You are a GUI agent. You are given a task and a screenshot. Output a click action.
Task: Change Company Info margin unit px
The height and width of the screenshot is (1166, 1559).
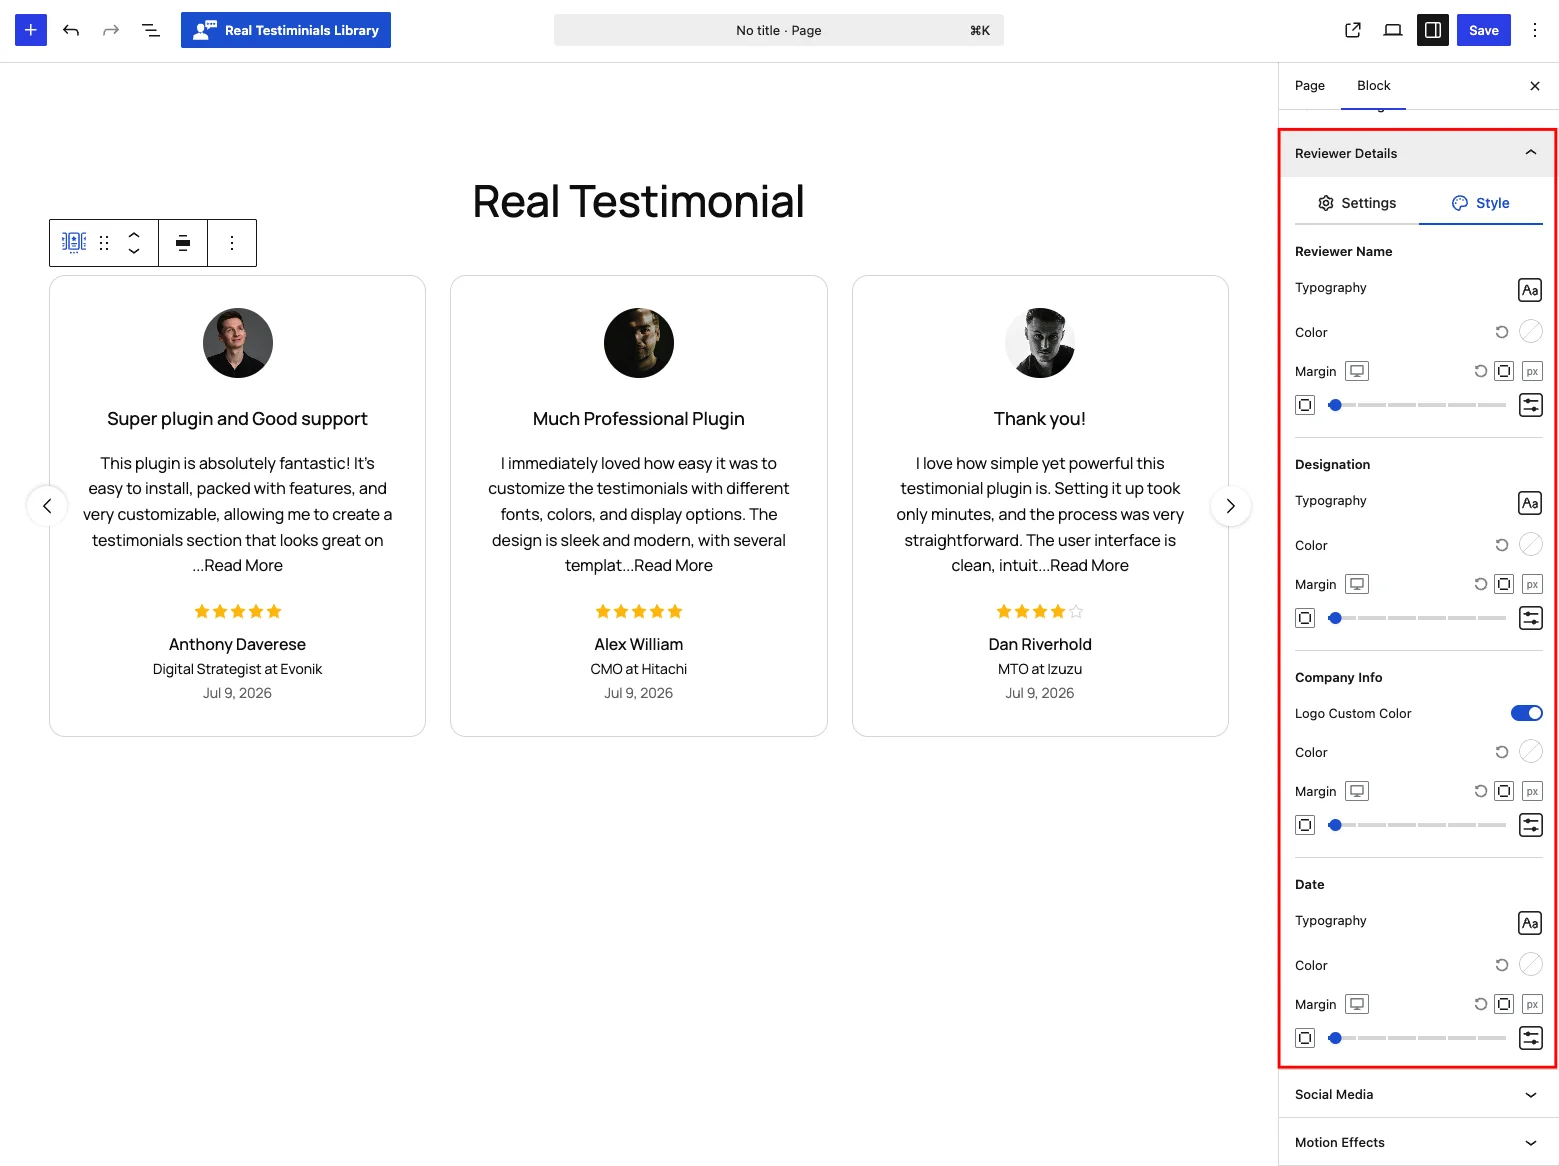tap(1532, 791)
